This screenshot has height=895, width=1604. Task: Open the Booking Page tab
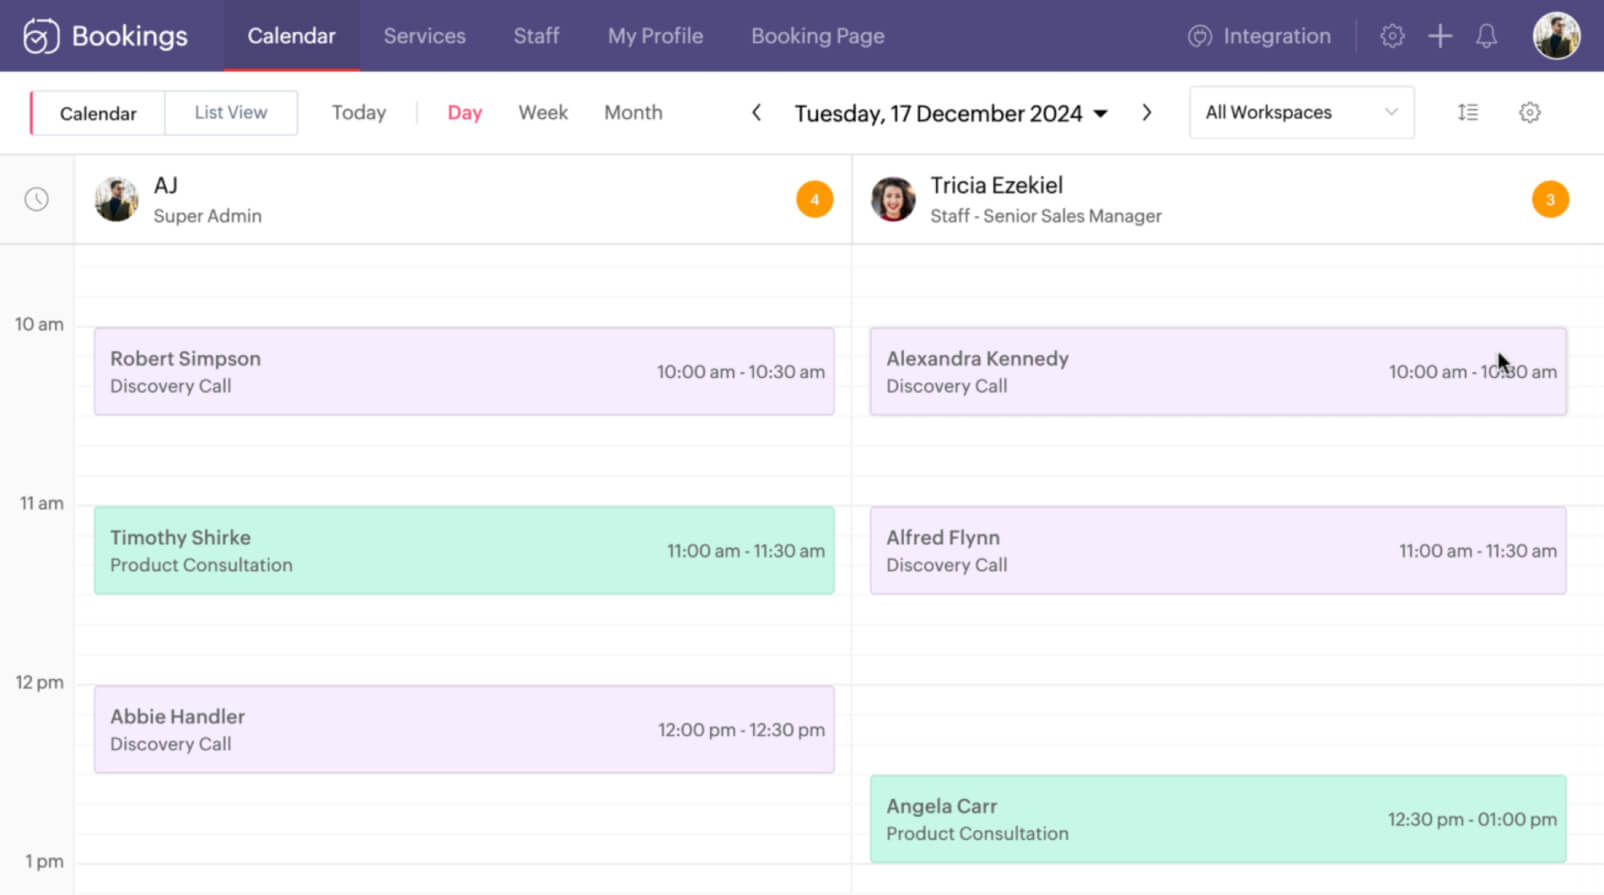tap(817, 36)
